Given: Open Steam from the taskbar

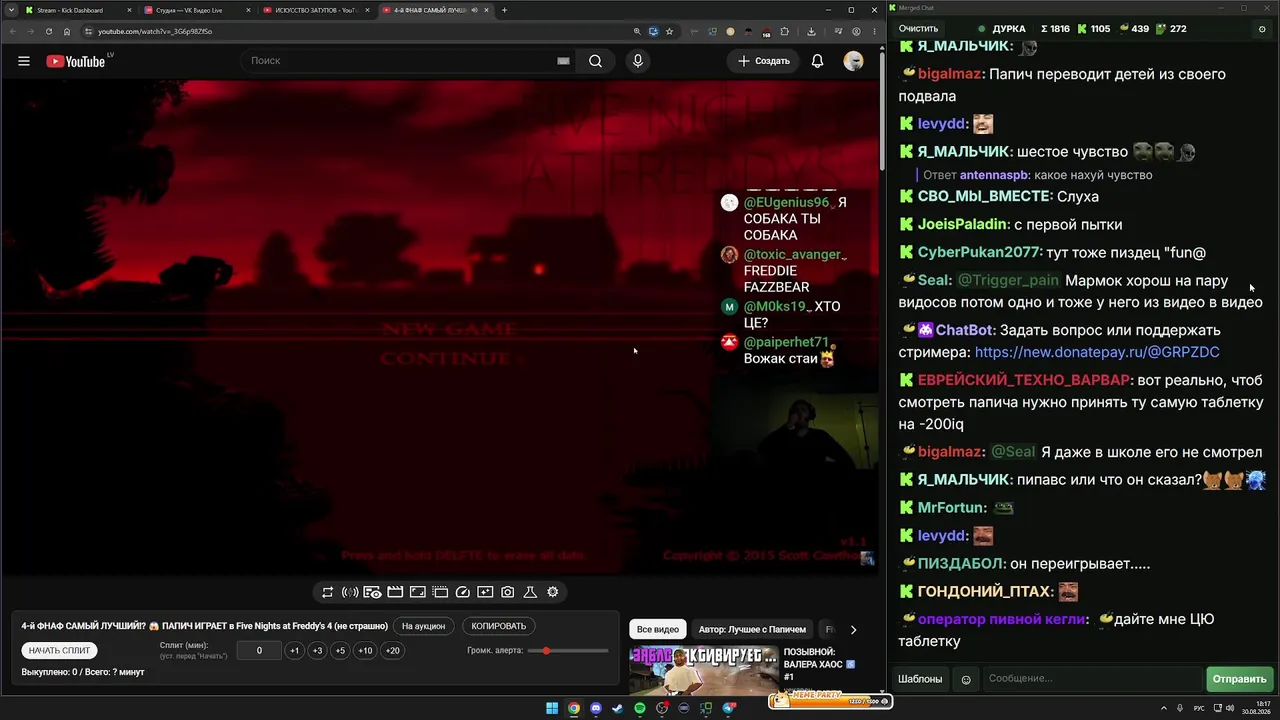Looking at the screenshot, I should tap(618, 709).
